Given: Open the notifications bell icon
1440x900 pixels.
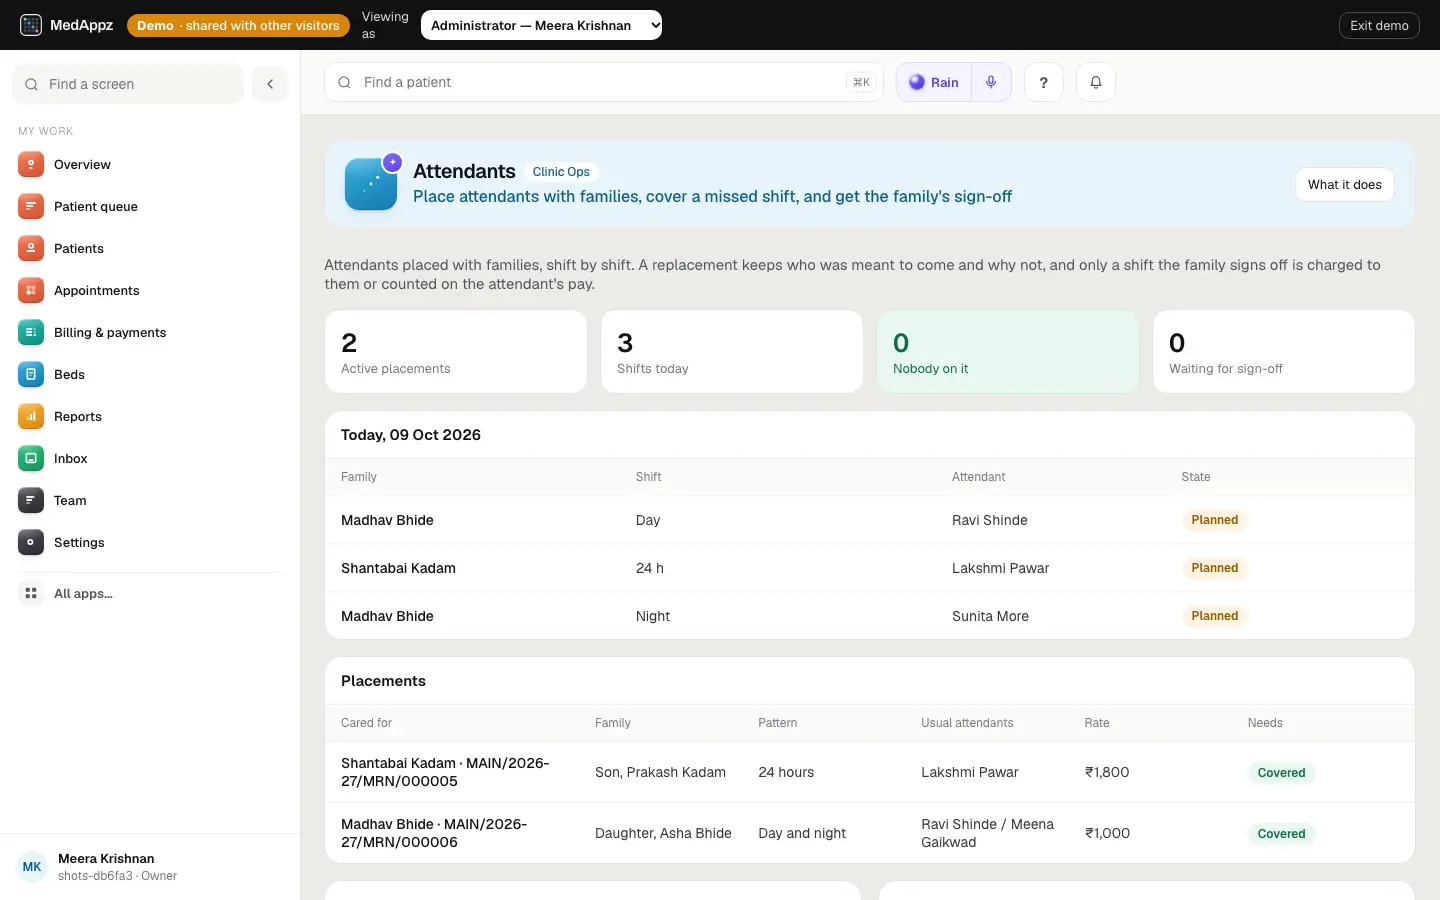Looking at the screenshot, I should [1096, 82].
